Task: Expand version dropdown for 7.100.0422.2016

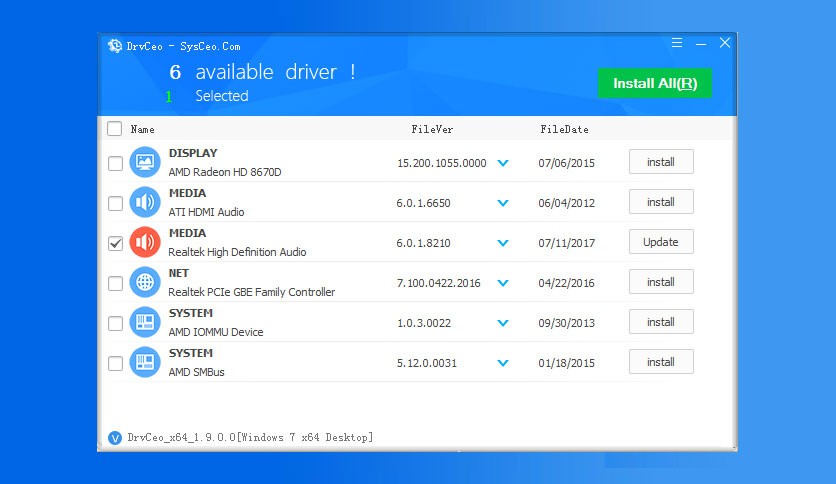Action: pos(503,283)
